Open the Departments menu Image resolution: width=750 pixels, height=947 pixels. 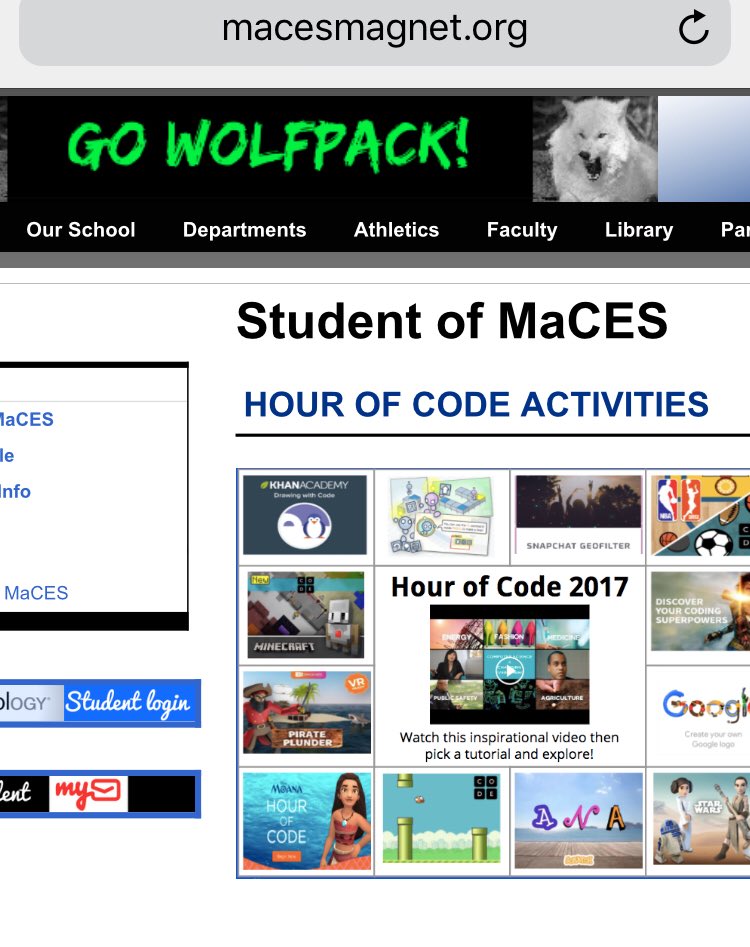point(244,230)
